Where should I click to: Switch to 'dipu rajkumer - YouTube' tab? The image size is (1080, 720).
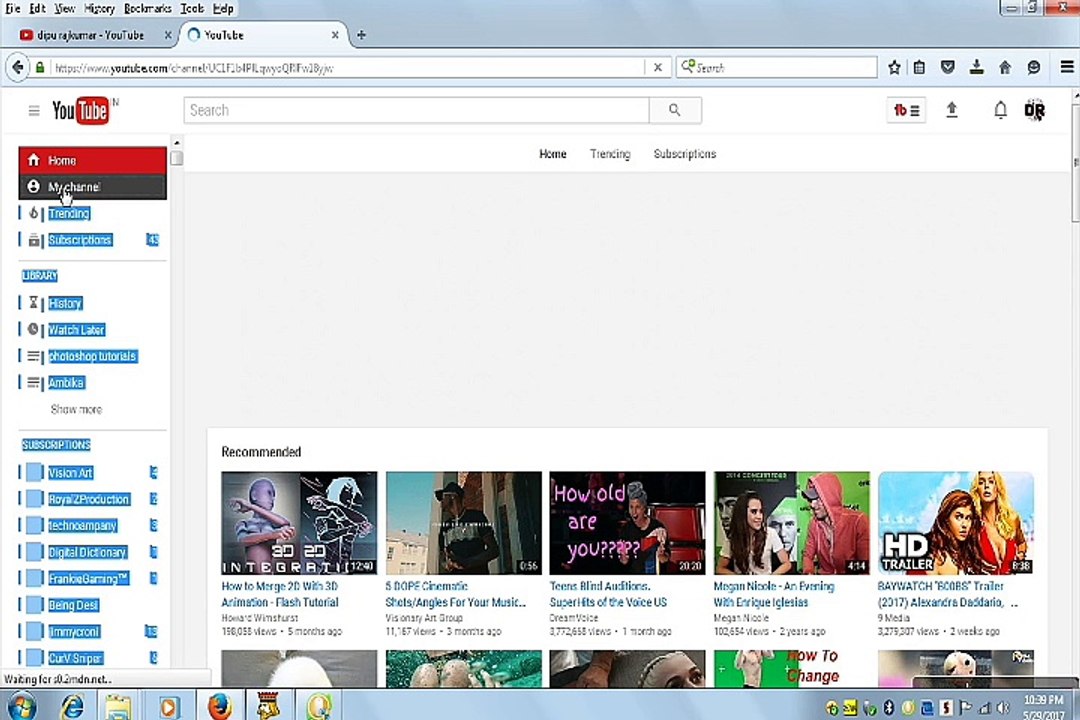pyautogui.click(x=90, y=35)
